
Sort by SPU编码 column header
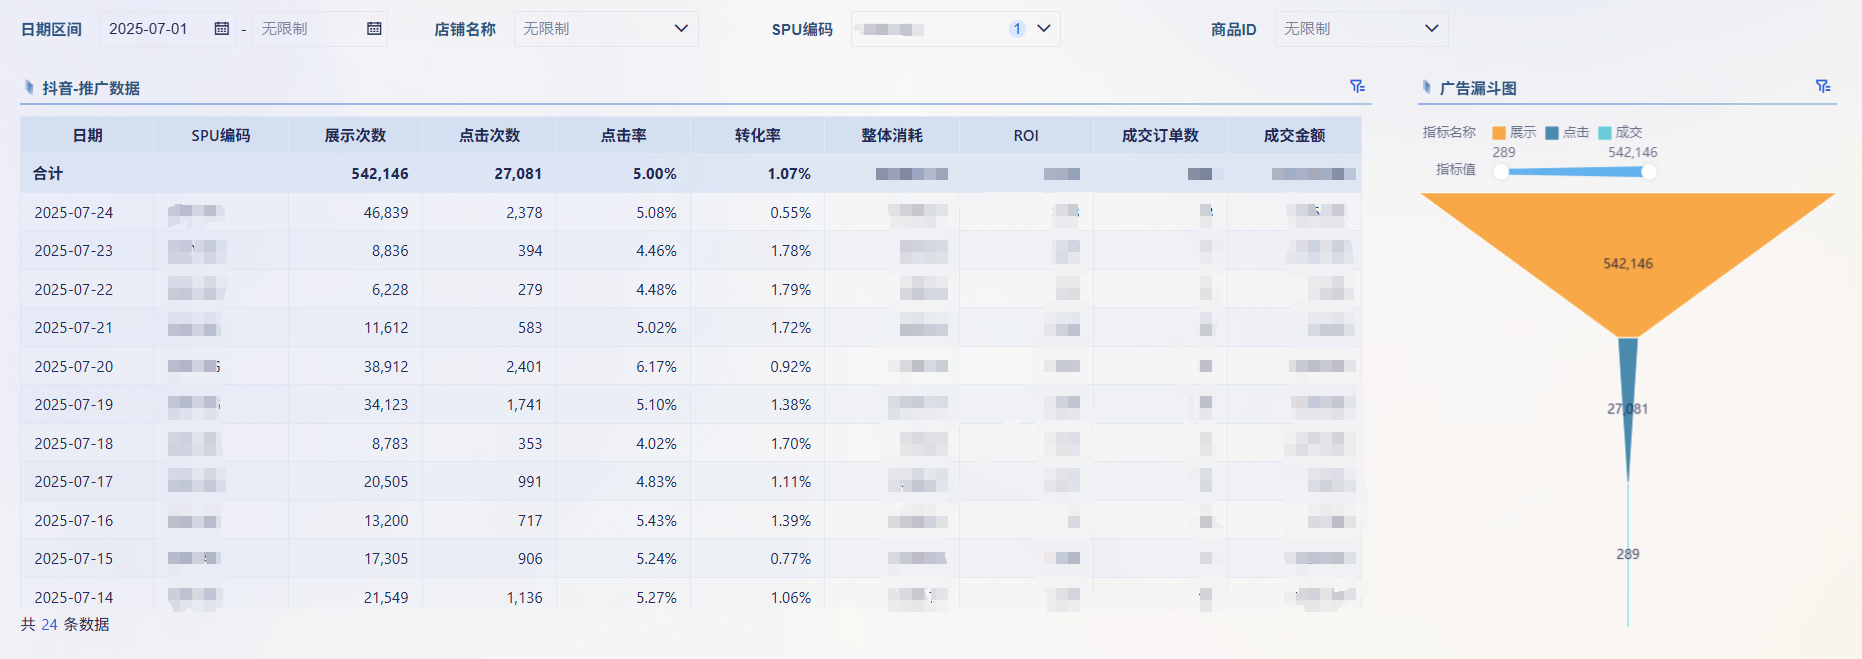(x=221, y=135)
